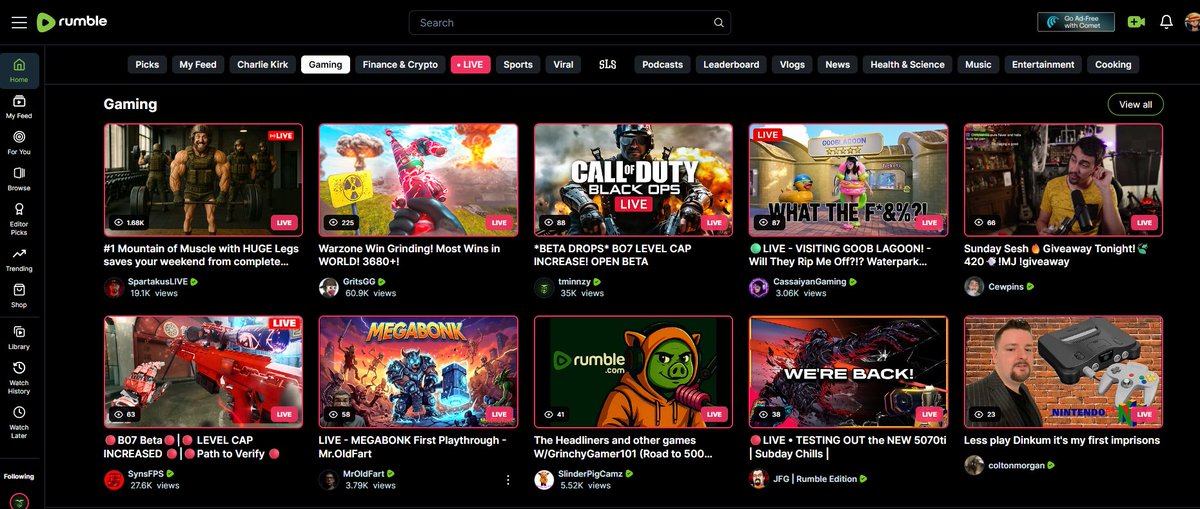The image size is (1200, 509).
Task: Select the Charlie Kirk category tab
Action: (x=262, y=64)
